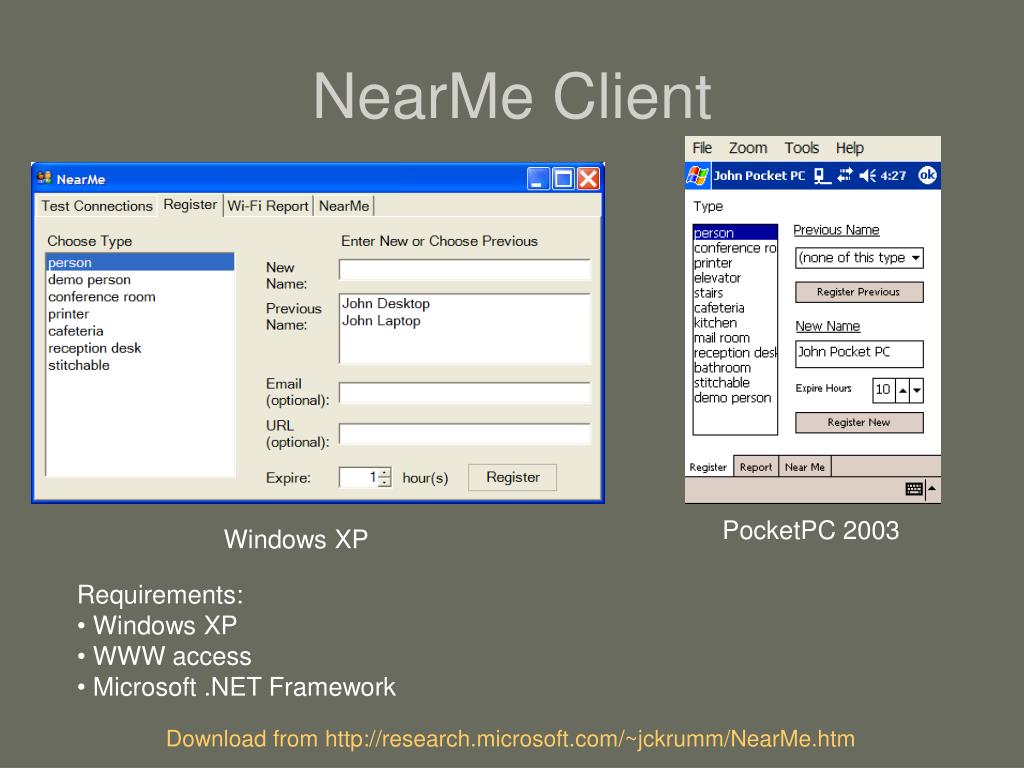The image size is (1024, 768).
Task: Select 'printer' in Choose Type list
Action: (140, 314)
